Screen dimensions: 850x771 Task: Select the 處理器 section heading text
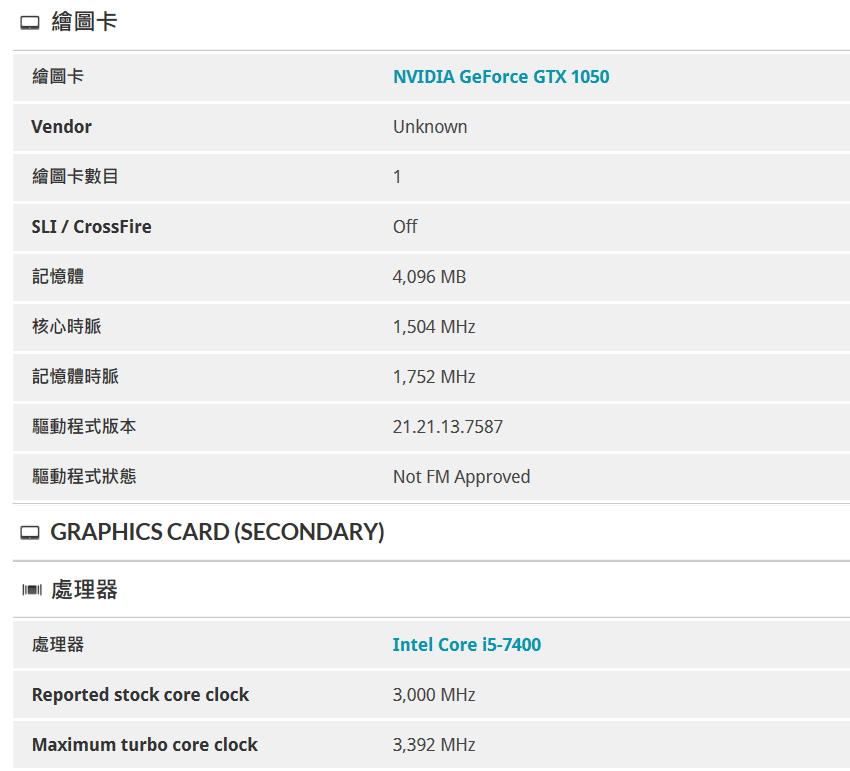[85, 590]
